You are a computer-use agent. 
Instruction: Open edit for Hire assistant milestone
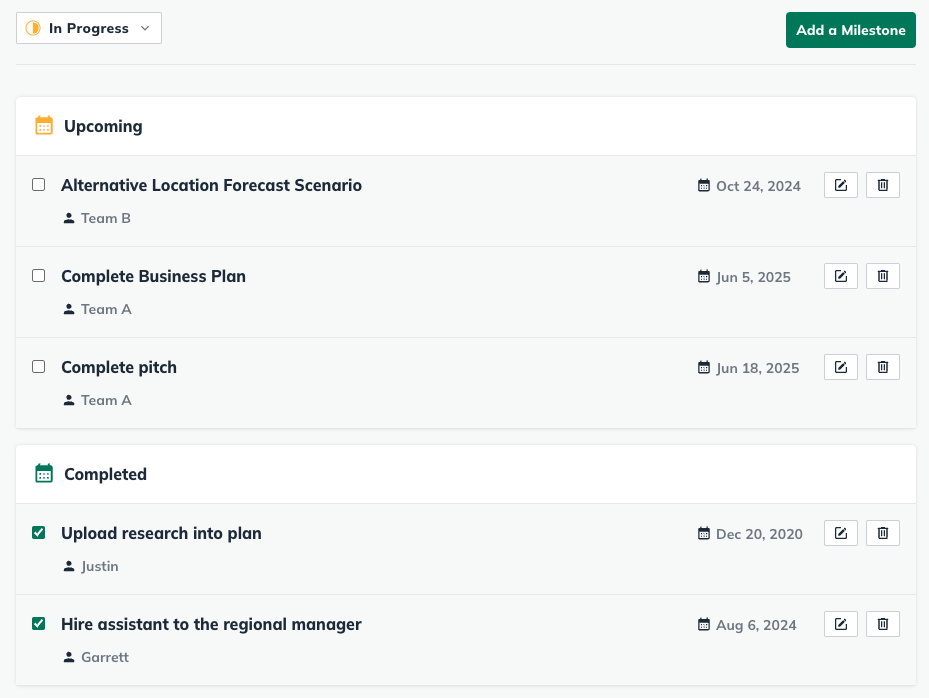840,624
